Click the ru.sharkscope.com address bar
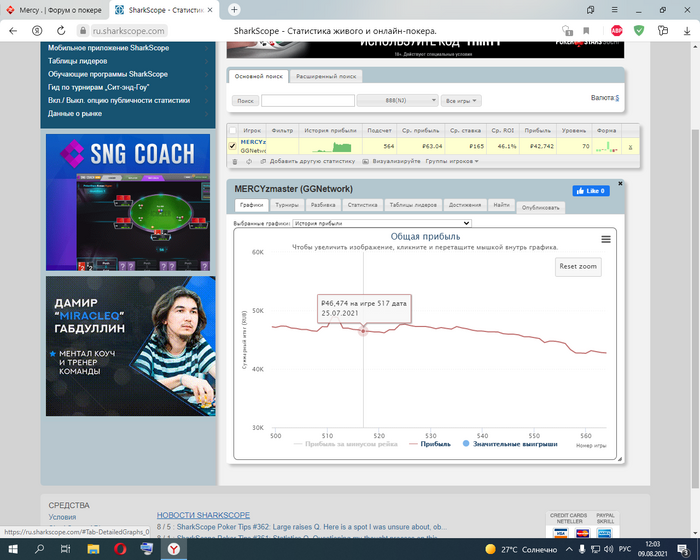This screenshot has height=560, width=700. [129, 31]
